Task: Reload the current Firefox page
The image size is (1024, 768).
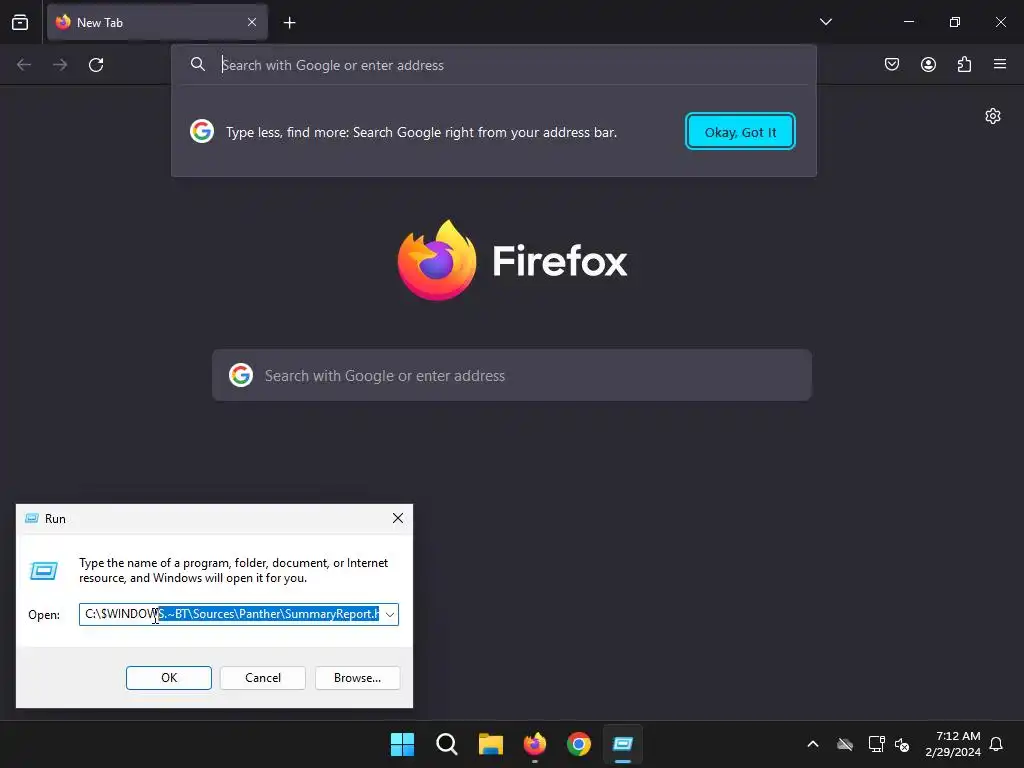Action: coord(96,65)
